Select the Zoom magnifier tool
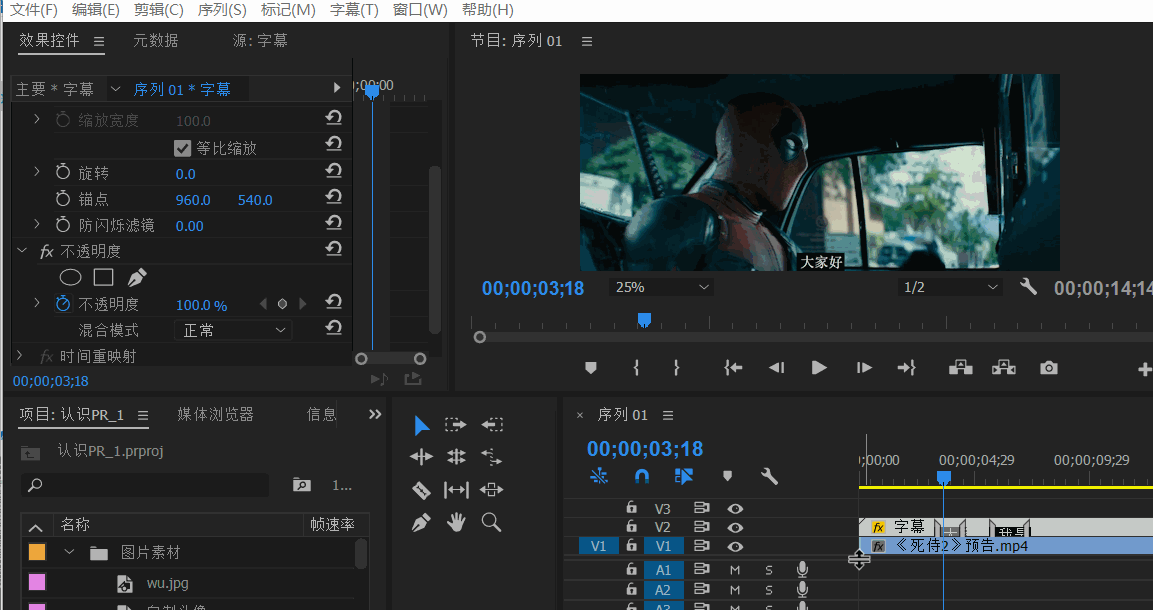This screenshot has height=610, width=1153. (491, 523)
